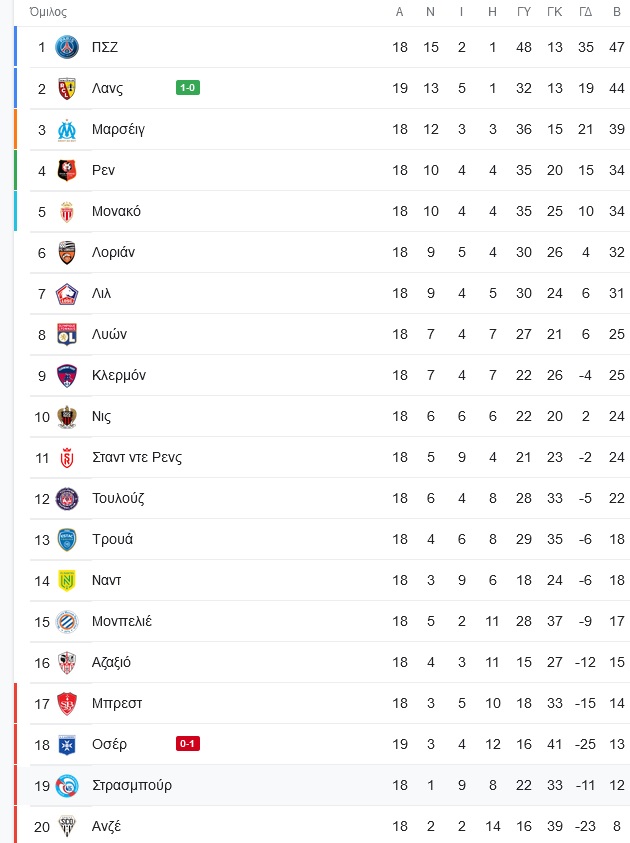Screen dimensions: 630x843
Task: Click the Όμιλος column header
Action: pos(48,12)
